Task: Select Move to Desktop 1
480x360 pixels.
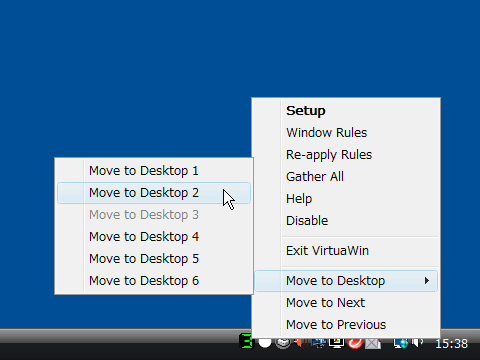Action: pyautogui.click(x=154, y=171)
